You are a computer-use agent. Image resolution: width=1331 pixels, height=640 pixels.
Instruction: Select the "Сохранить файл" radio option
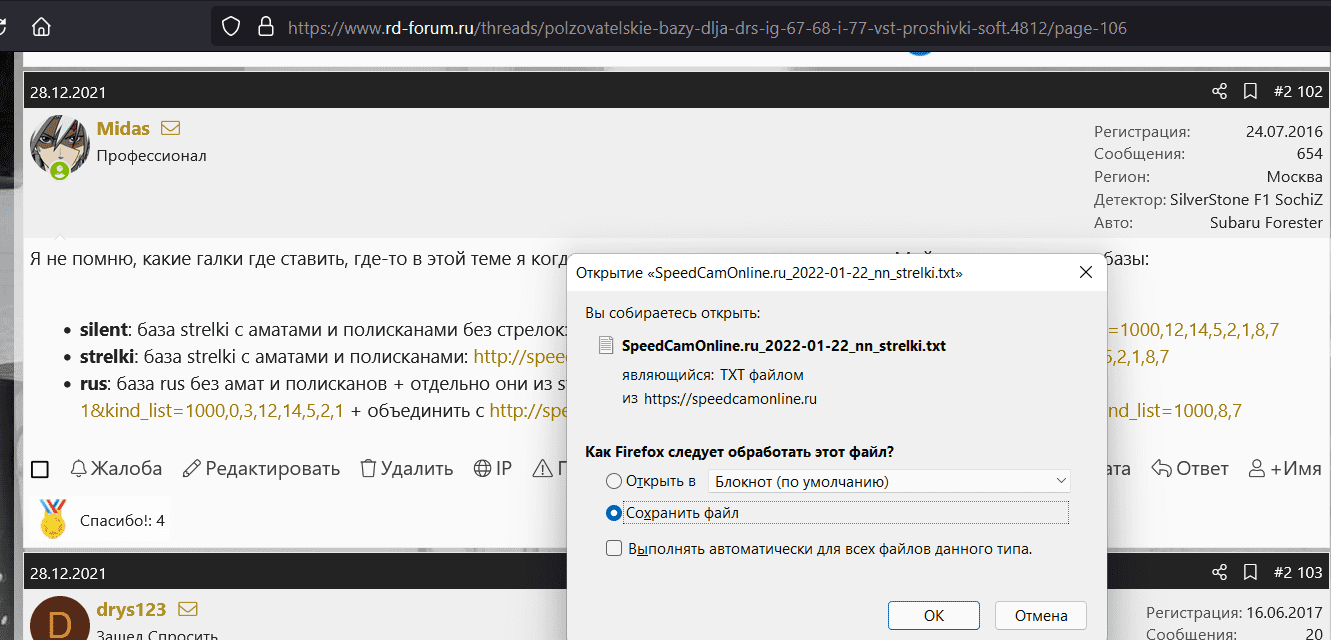(x=614, y=513)
